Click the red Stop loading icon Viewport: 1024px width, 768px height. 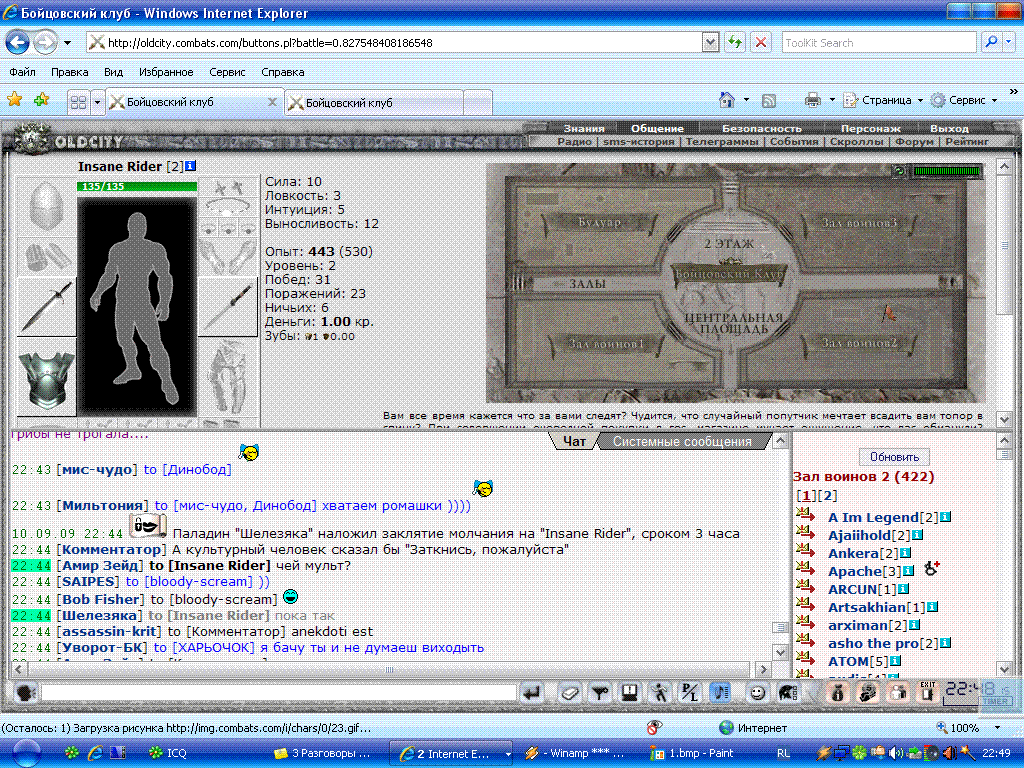click(x=761, y=42)
